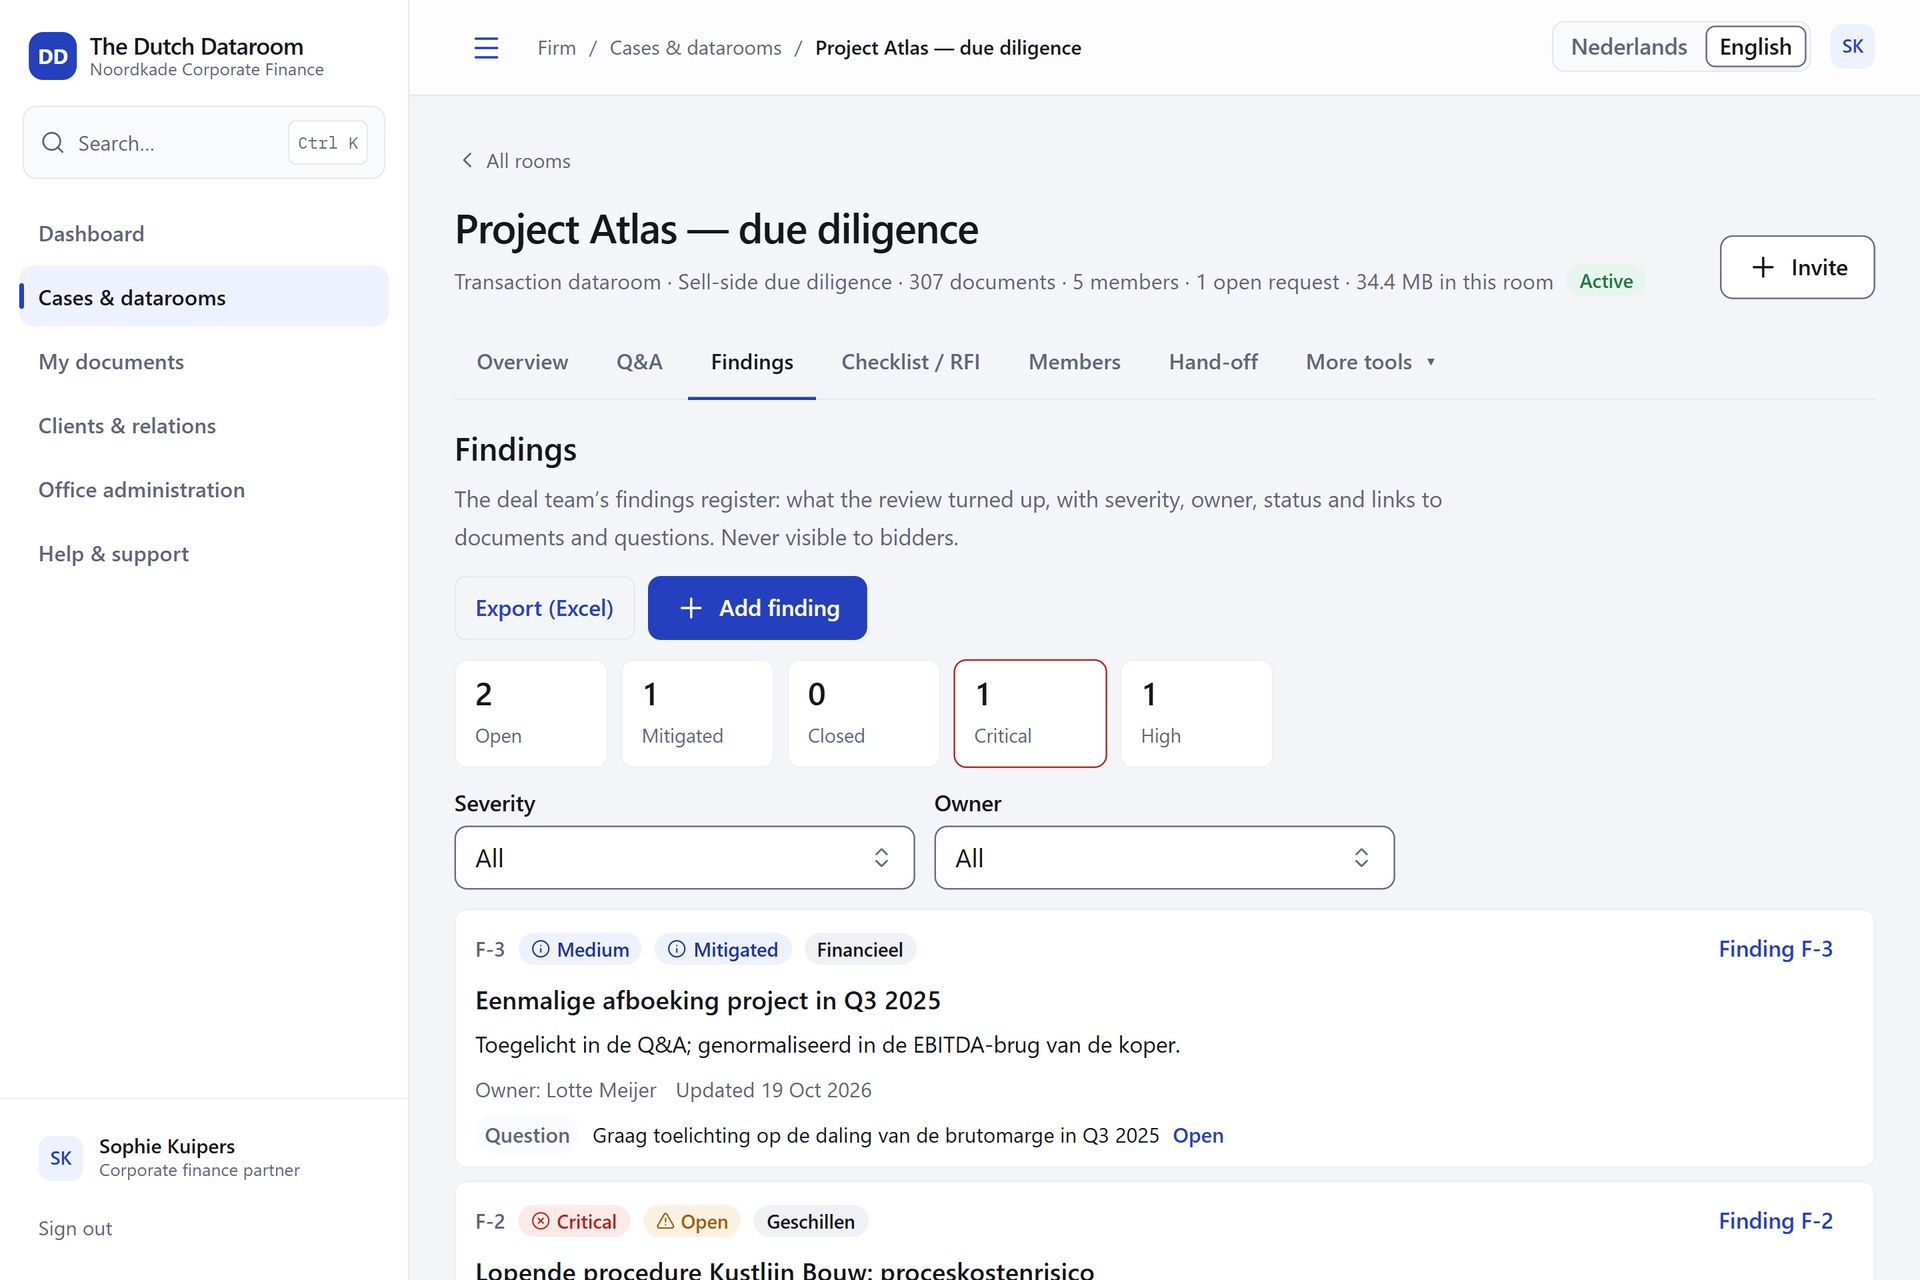Click the Medium severity badge on F-3
1920x1280 pixels.
580,950
